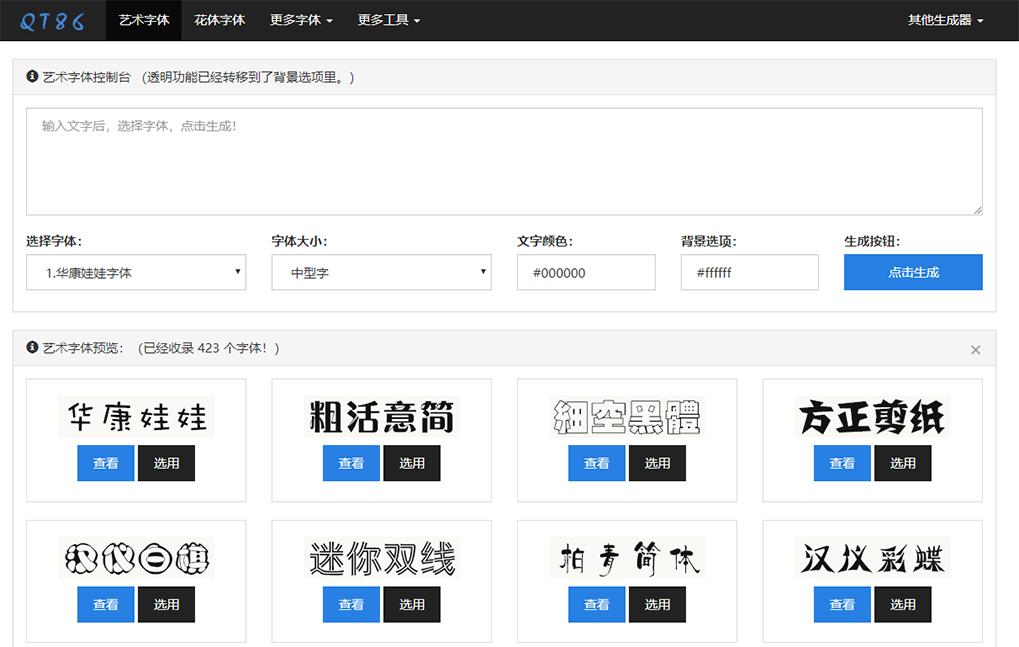The width and height of the screenshot is (1019, 647).
Task: Click the bubble-style font preview in second row
Action: tap(136, 557)
